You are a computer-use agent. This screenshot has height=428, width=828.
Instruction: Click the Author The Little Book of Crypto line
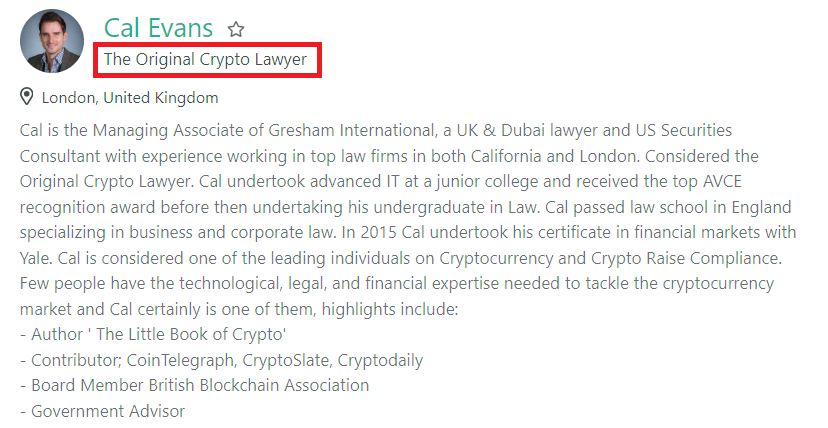(154, 335)
